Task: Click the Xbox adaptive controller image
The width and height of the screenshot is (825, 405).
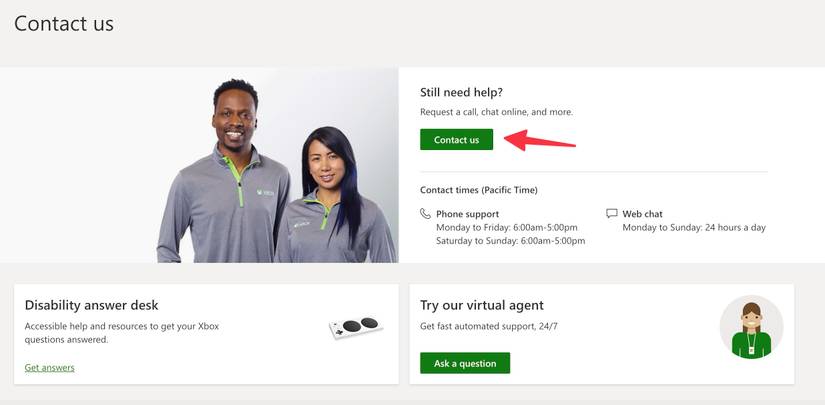Action: (355, 327)
